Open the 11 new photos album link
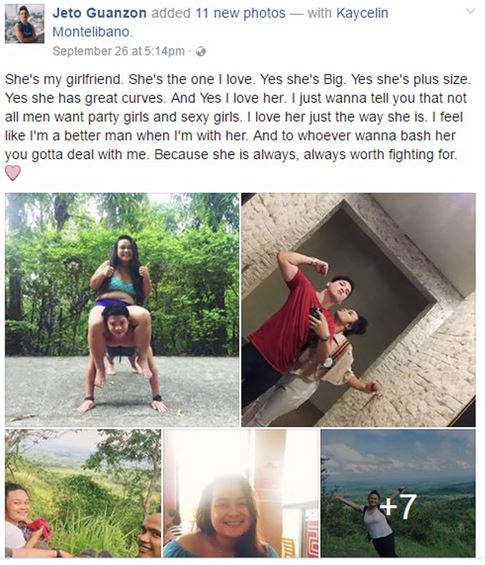Image resolution: width=485 pixels, height=565 pixels. point(240,13)
